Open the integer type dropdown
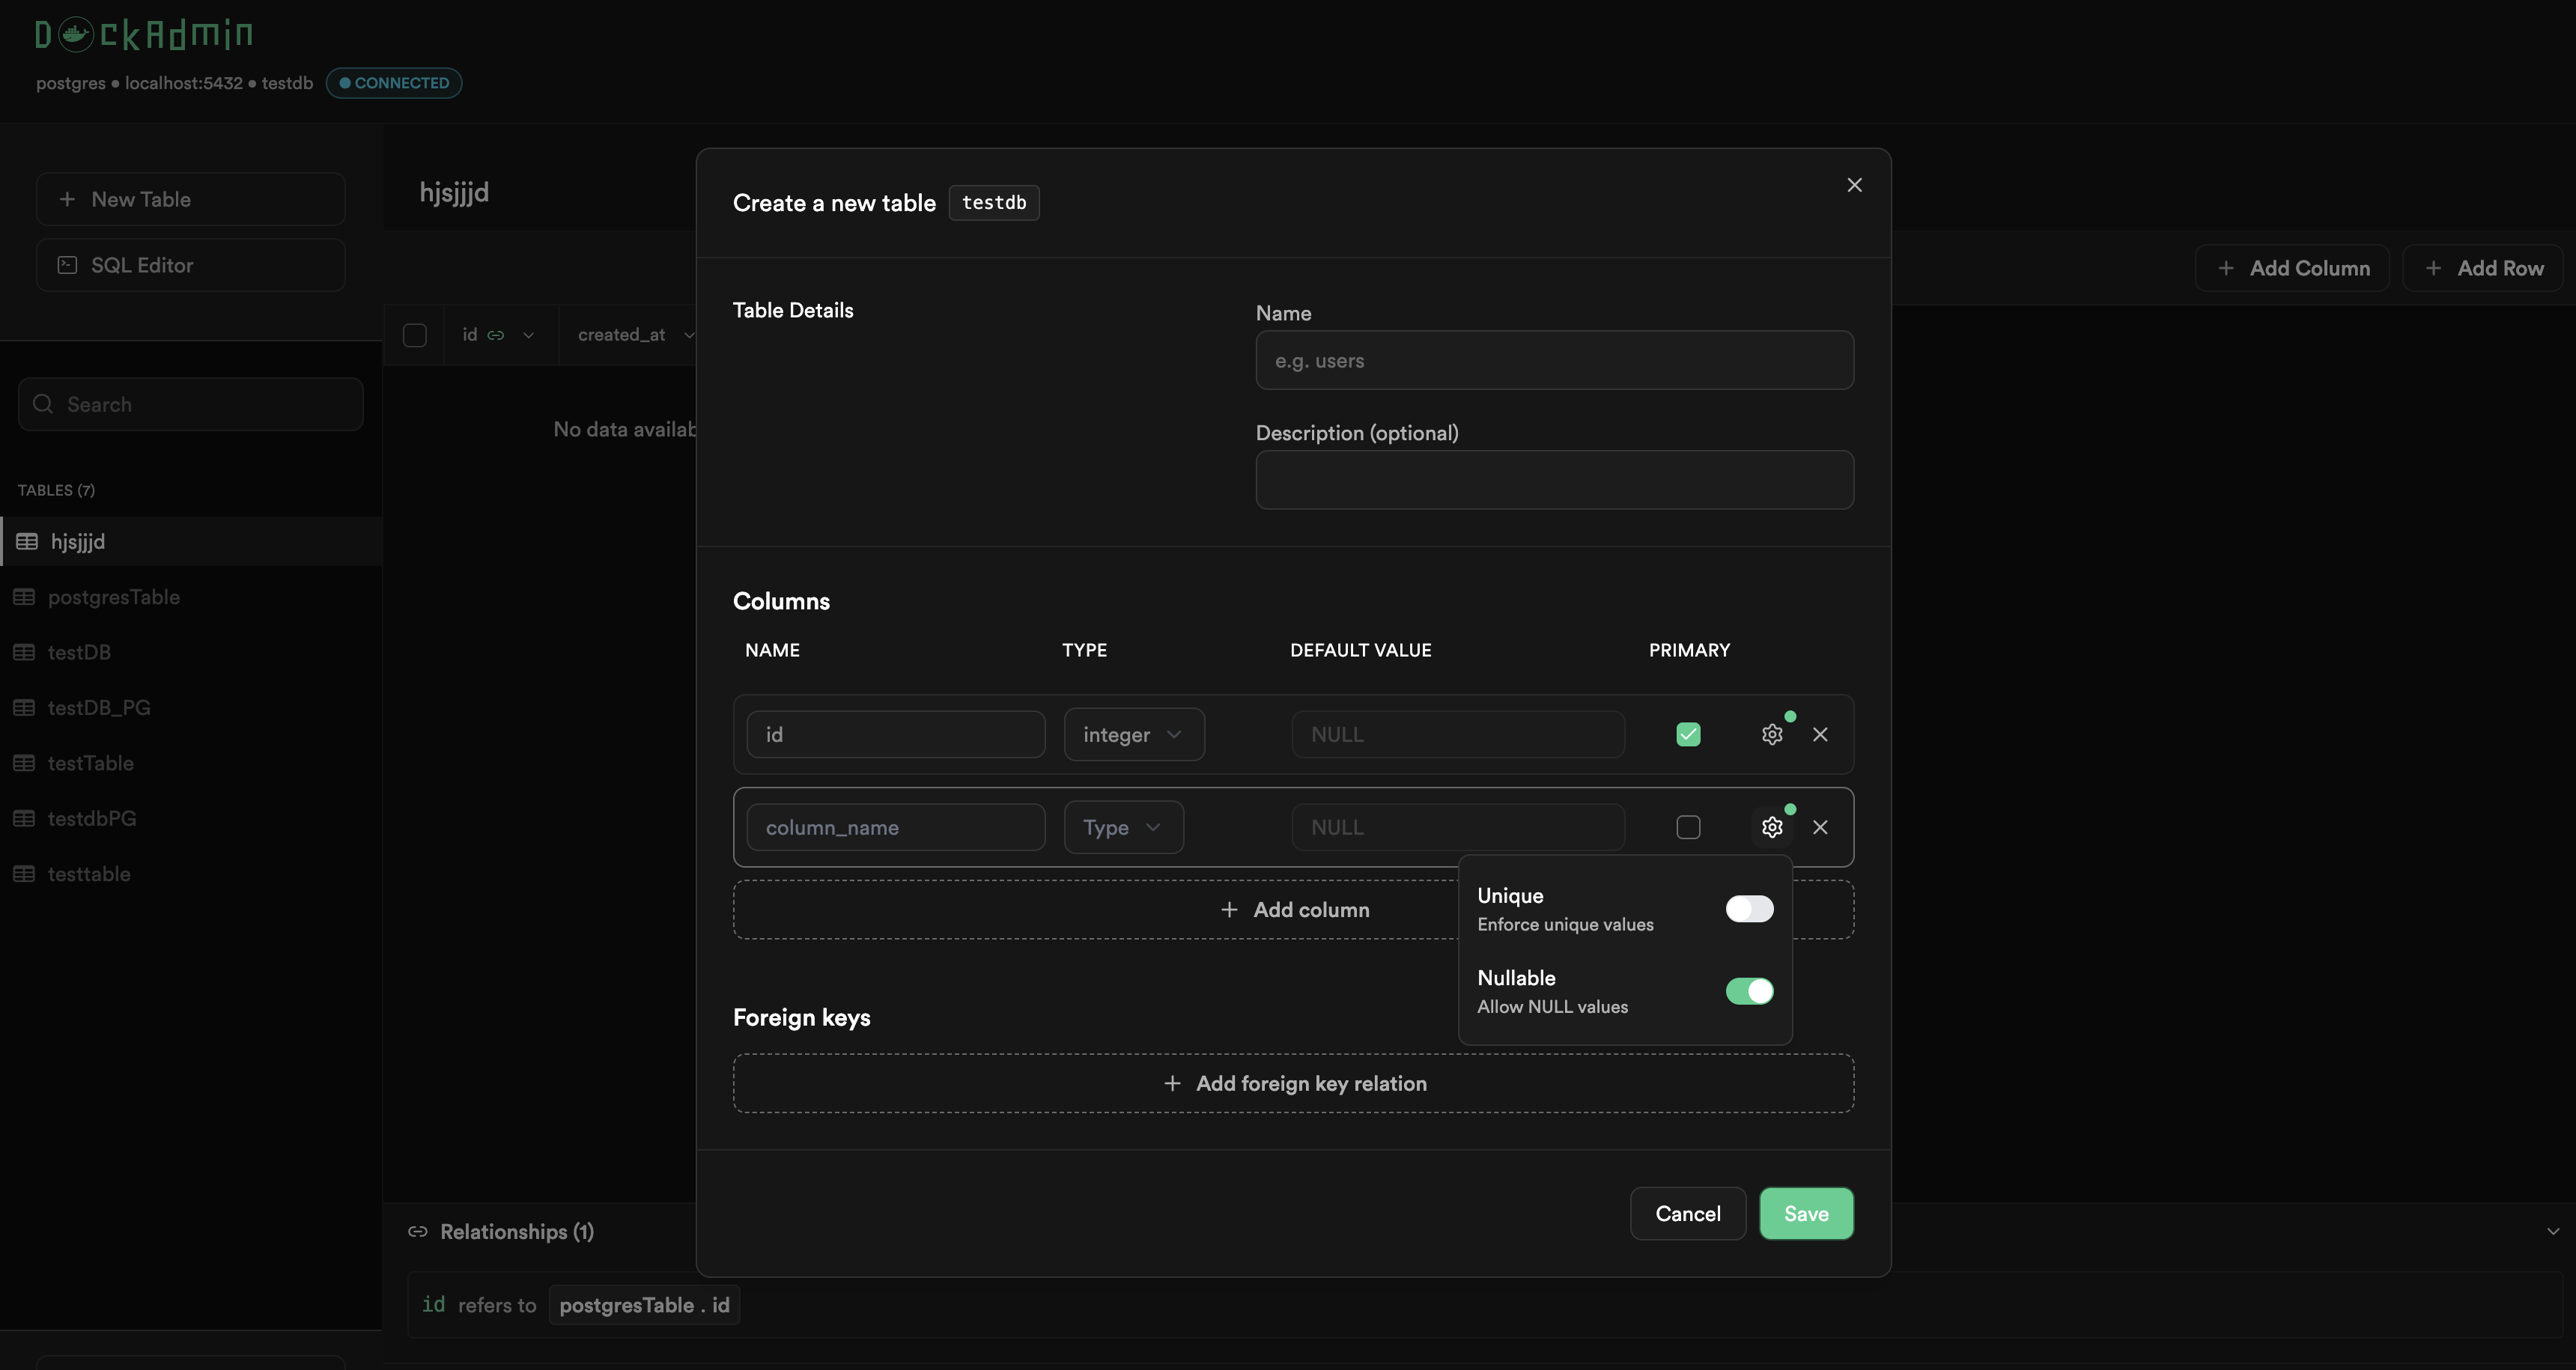This screenshot has width=2576, height=1370. 1134,735
